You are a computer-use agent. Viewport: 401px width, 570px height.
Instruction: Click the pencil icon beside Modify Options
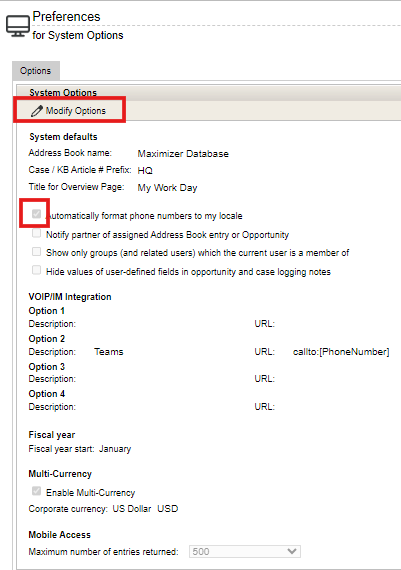click(x=36, y=111)
